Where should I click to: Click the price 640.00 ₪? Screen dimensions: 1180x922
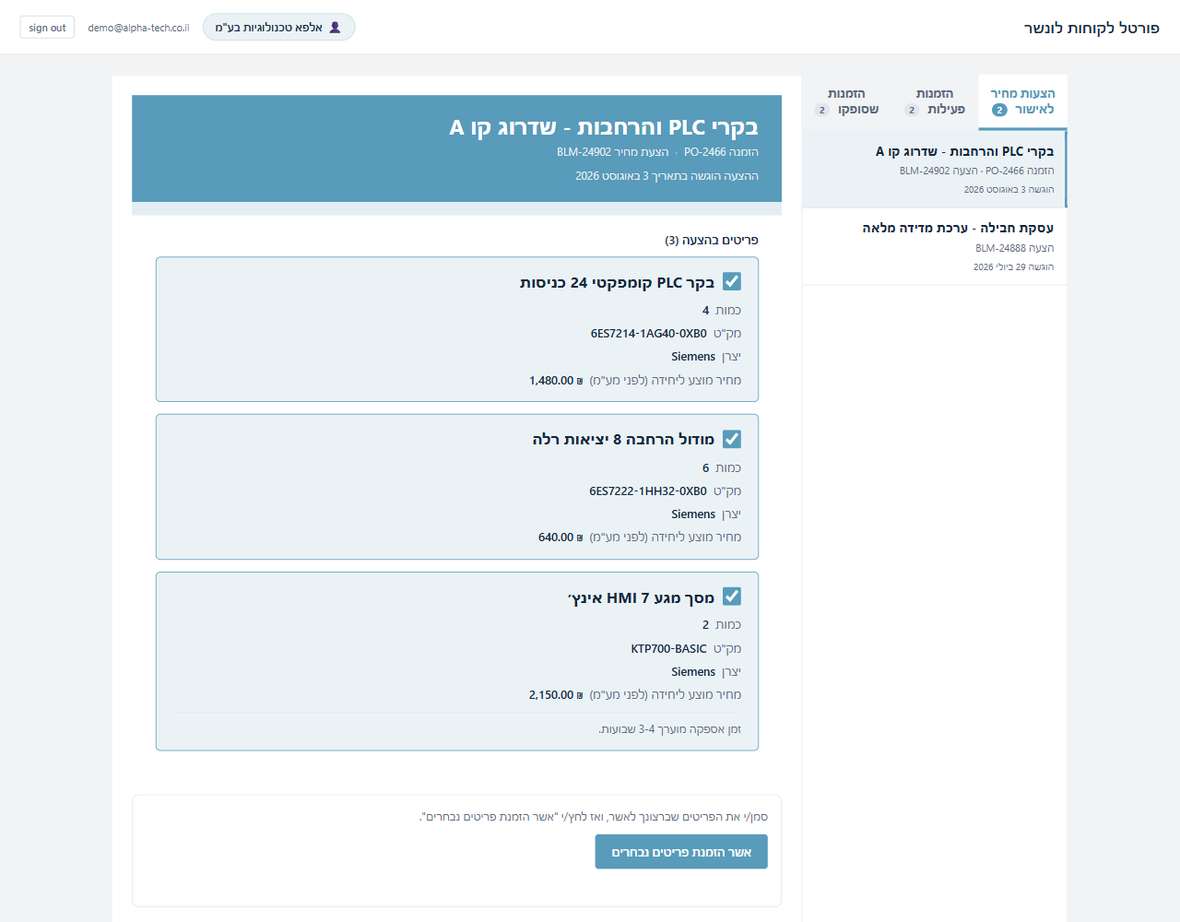(561, 537)
